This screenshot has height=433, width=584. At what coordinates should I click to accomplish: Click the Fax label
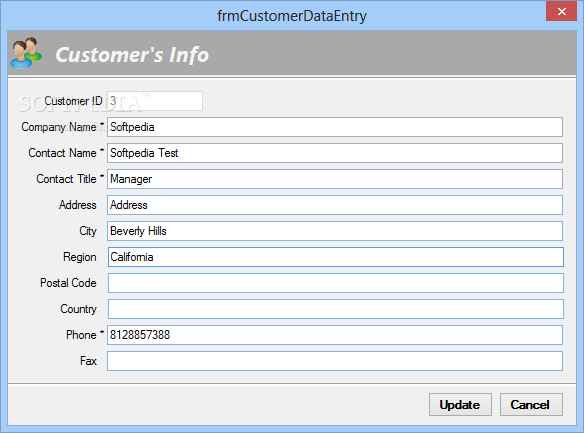click(x=88, y=361)
